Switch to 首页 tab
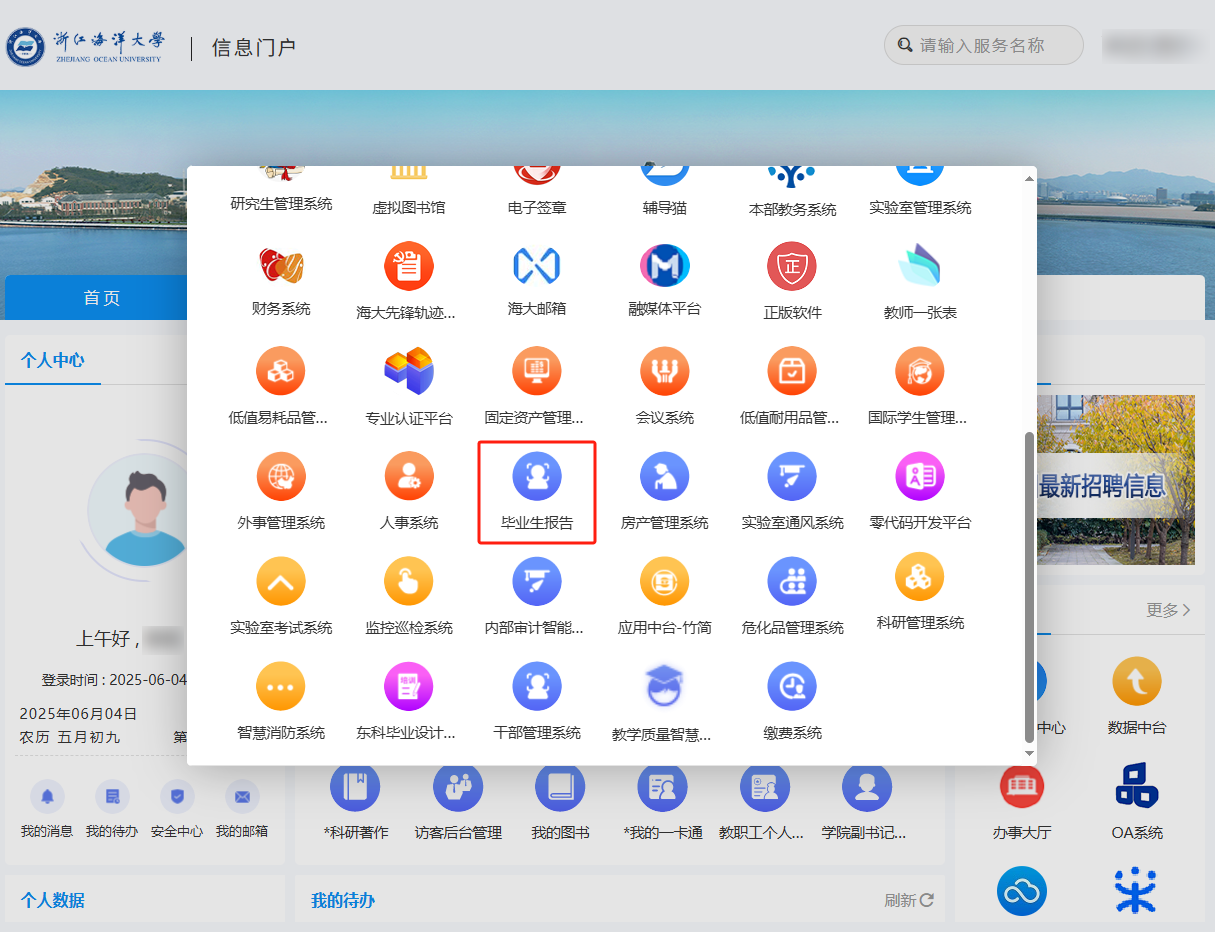The height and width of the screenshot is (932, 1215). click(x=101, y=297)
